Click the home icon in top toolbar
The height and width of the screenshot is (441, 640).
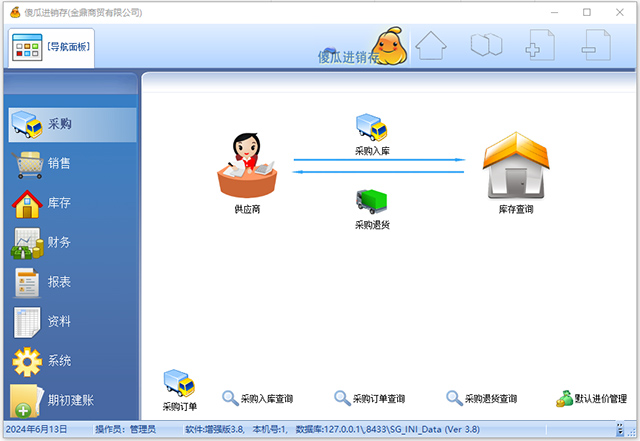(x=431, y=46)
